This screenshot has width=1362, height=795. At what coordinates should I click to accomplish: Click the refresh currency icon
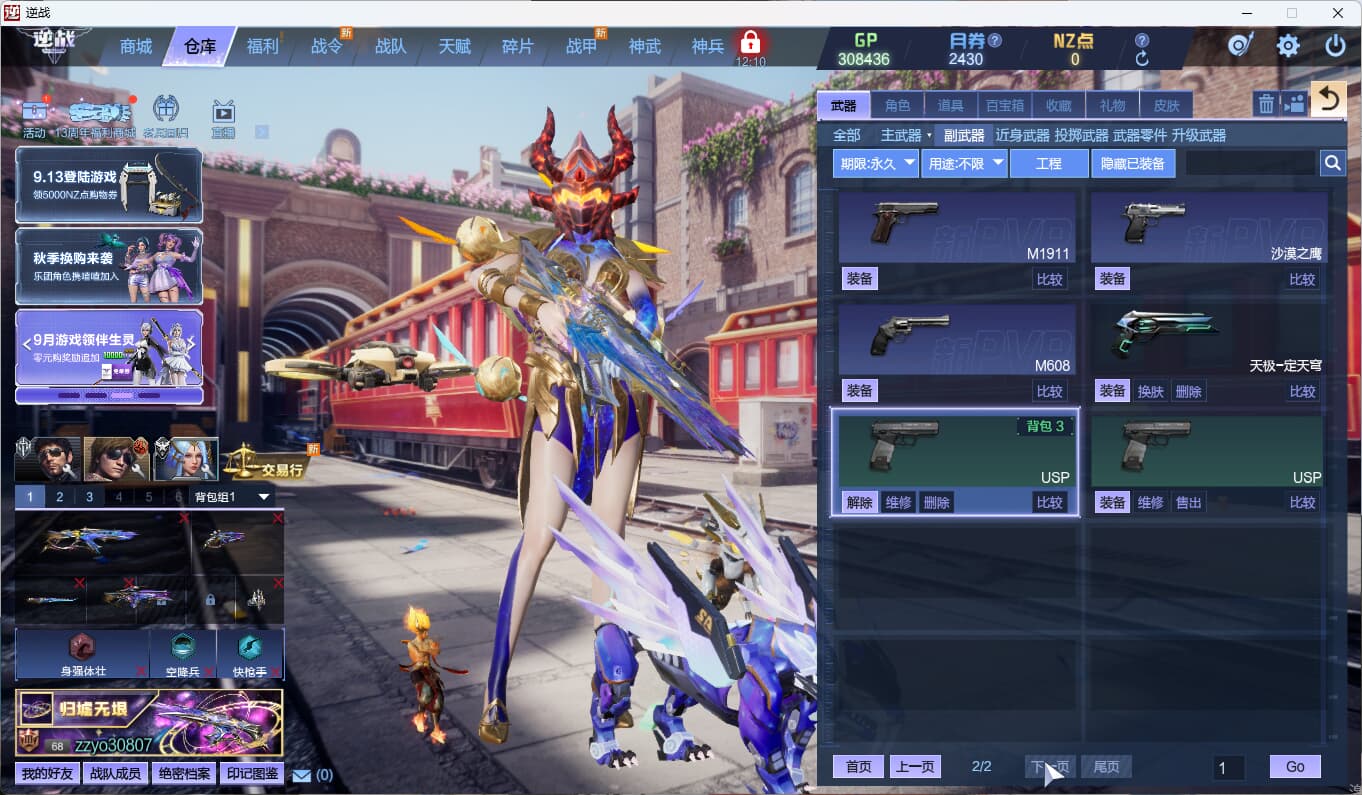1142,59
